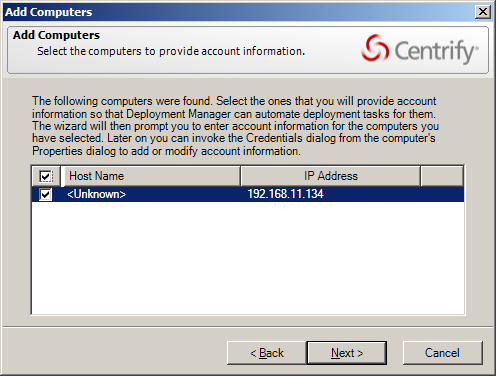Sort list by Host Name column header
Viewport: 498px width, 376px height.
tap(151, 176)
